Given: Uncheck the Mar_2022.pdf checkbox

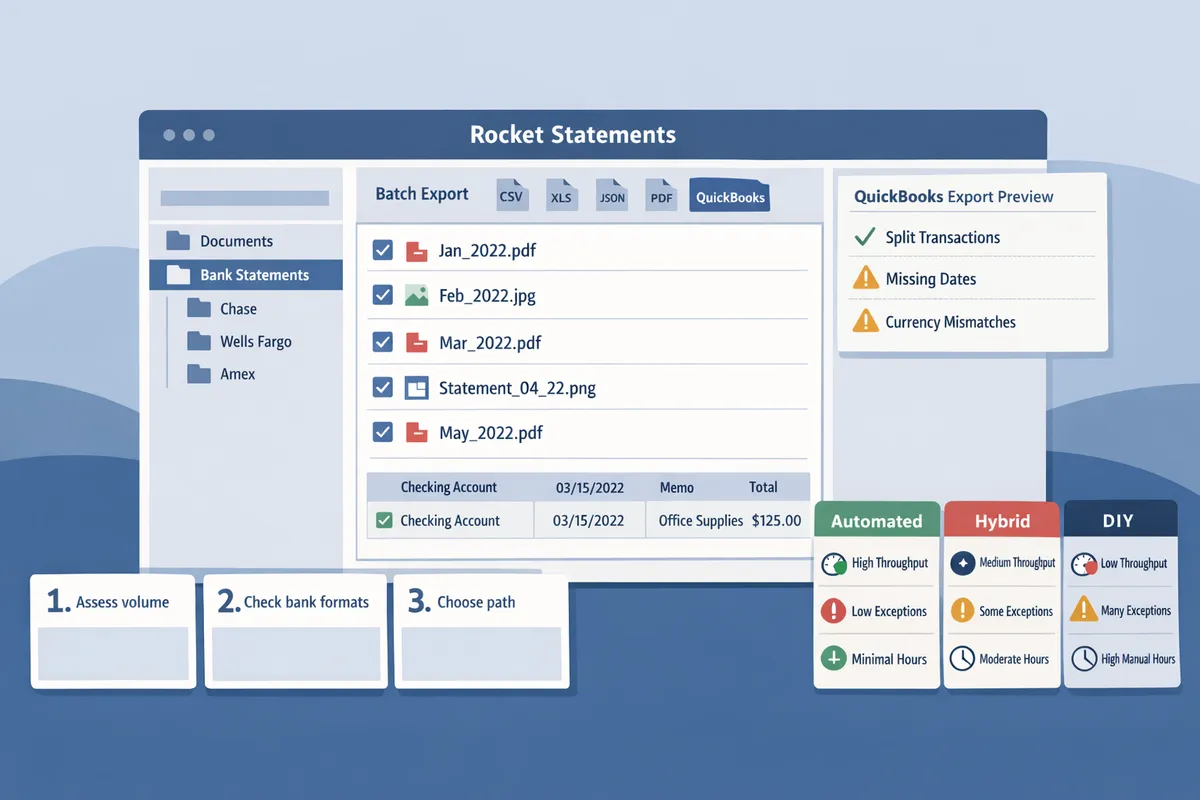Looking at the screenshot, I should click(x=382, y=342).
